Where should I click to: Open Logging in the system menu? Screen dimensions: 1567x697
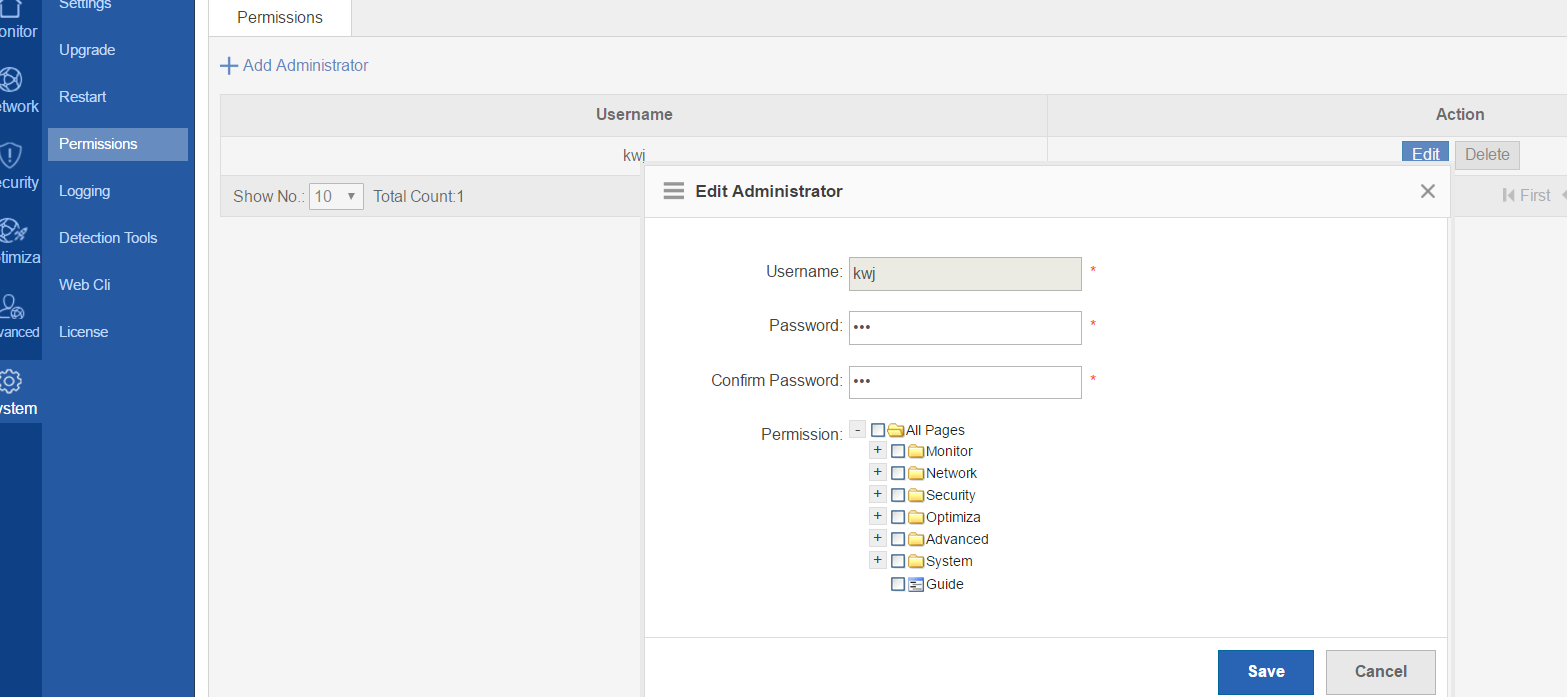click(85, 191)
